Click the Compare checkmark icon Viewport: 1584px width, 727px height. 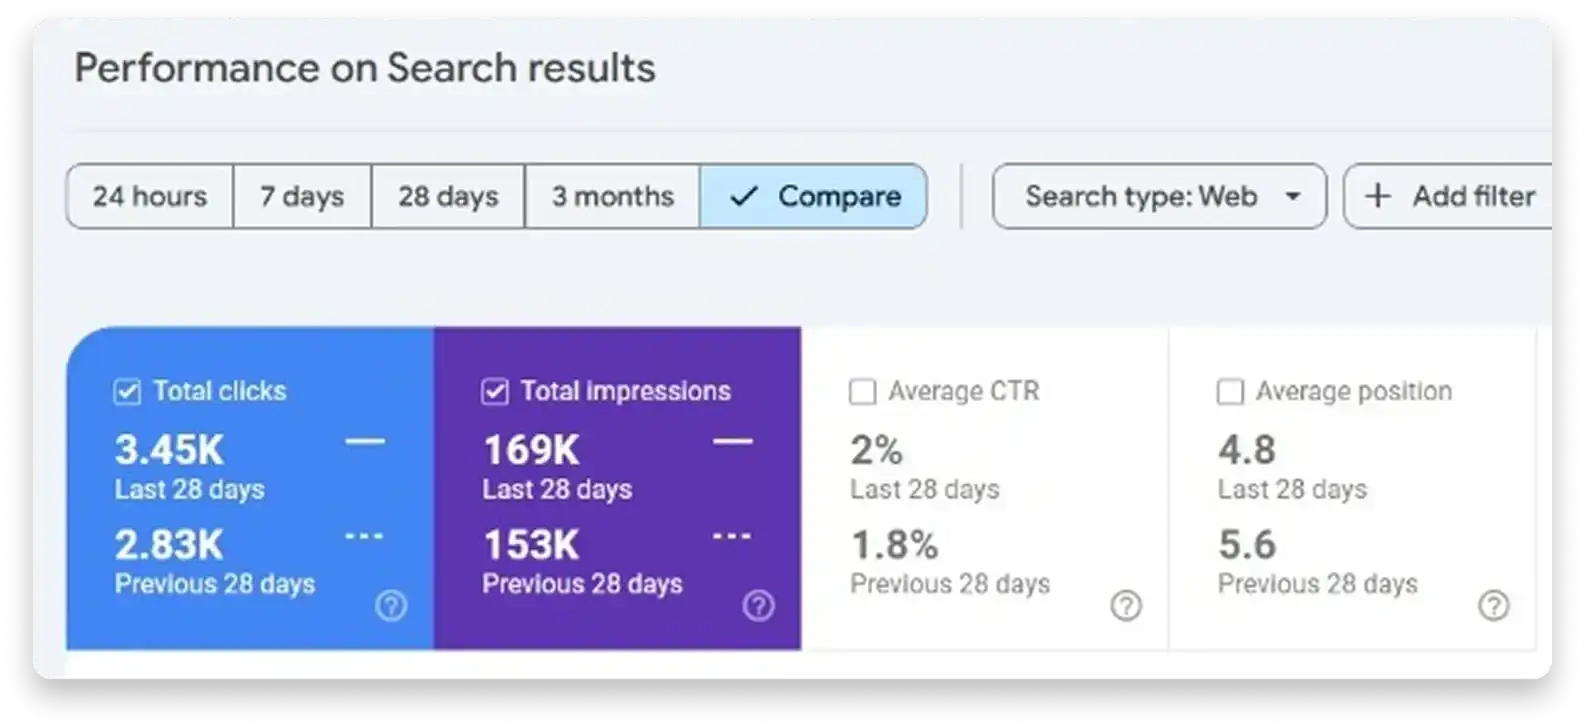coord(743,196)
